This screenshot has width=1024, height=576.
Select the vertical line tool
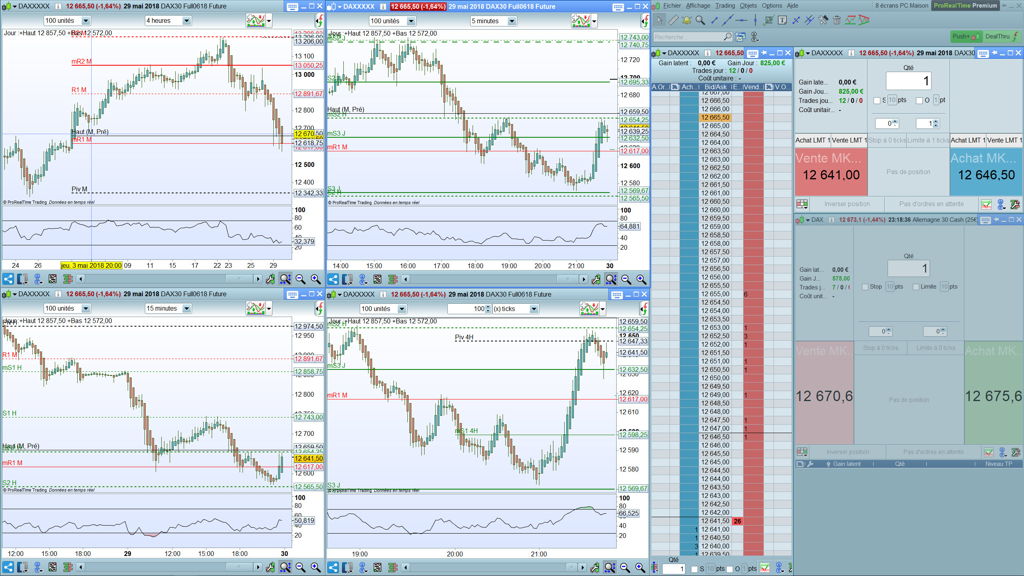click(755, 20)
